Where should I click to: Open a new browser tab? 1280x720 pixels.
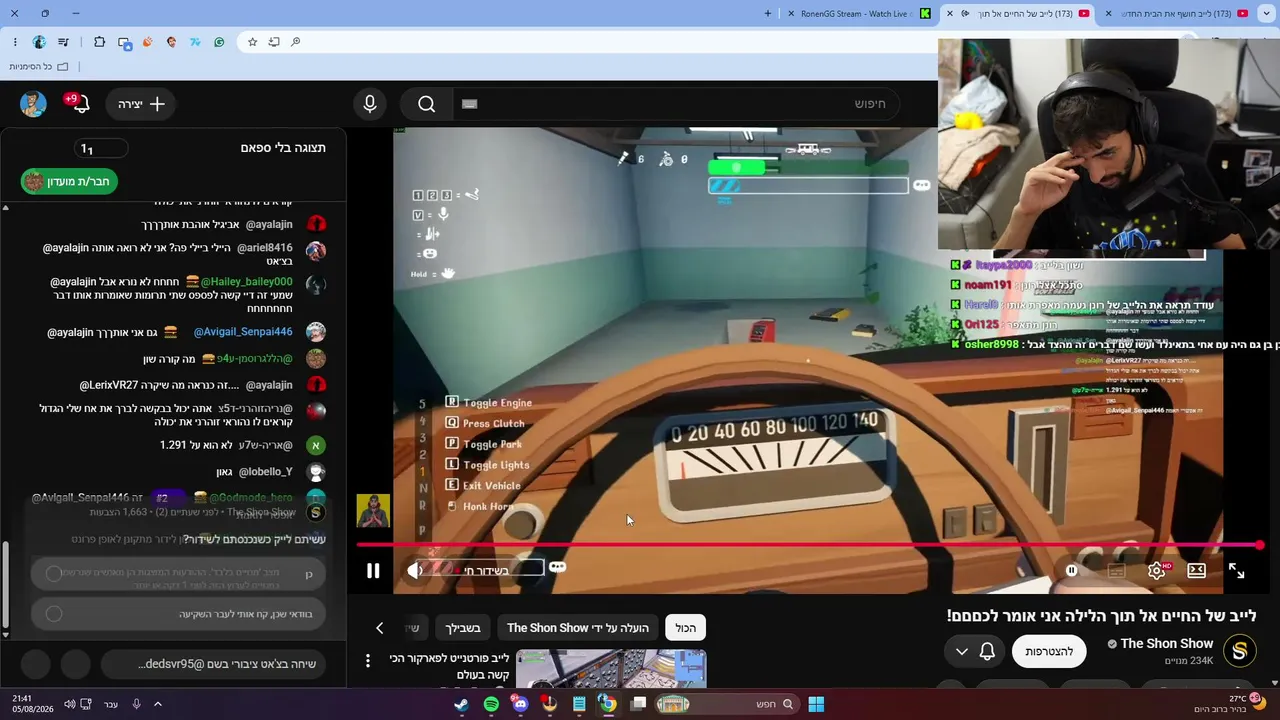[768, 13]
